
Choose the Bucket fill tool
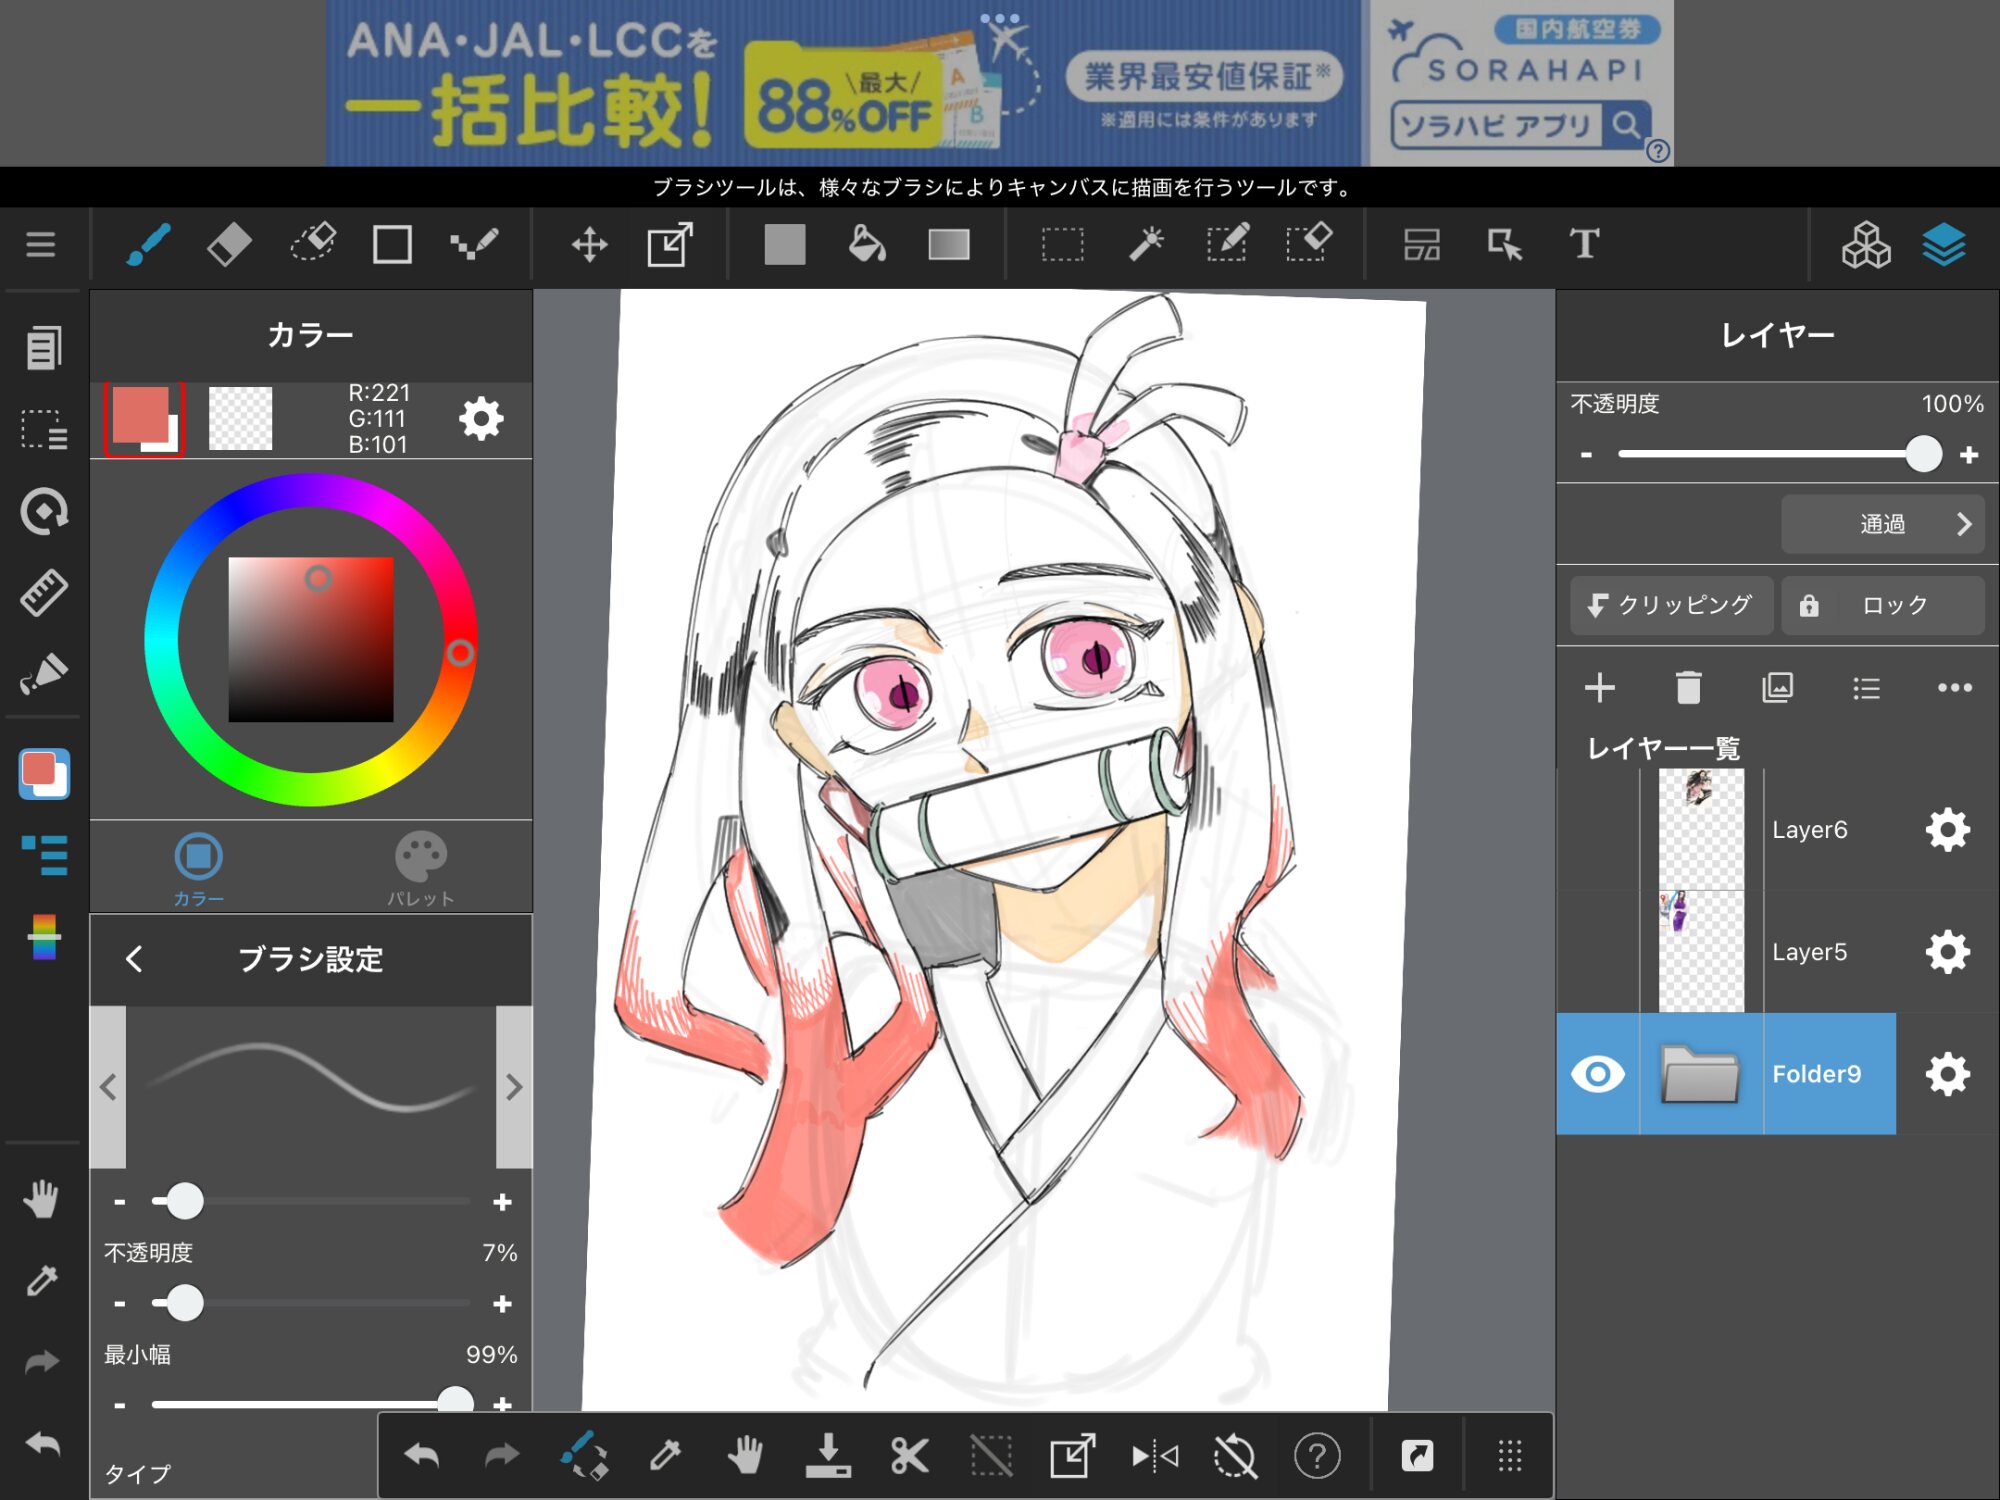pyautogui.click(x=866, y=245)
